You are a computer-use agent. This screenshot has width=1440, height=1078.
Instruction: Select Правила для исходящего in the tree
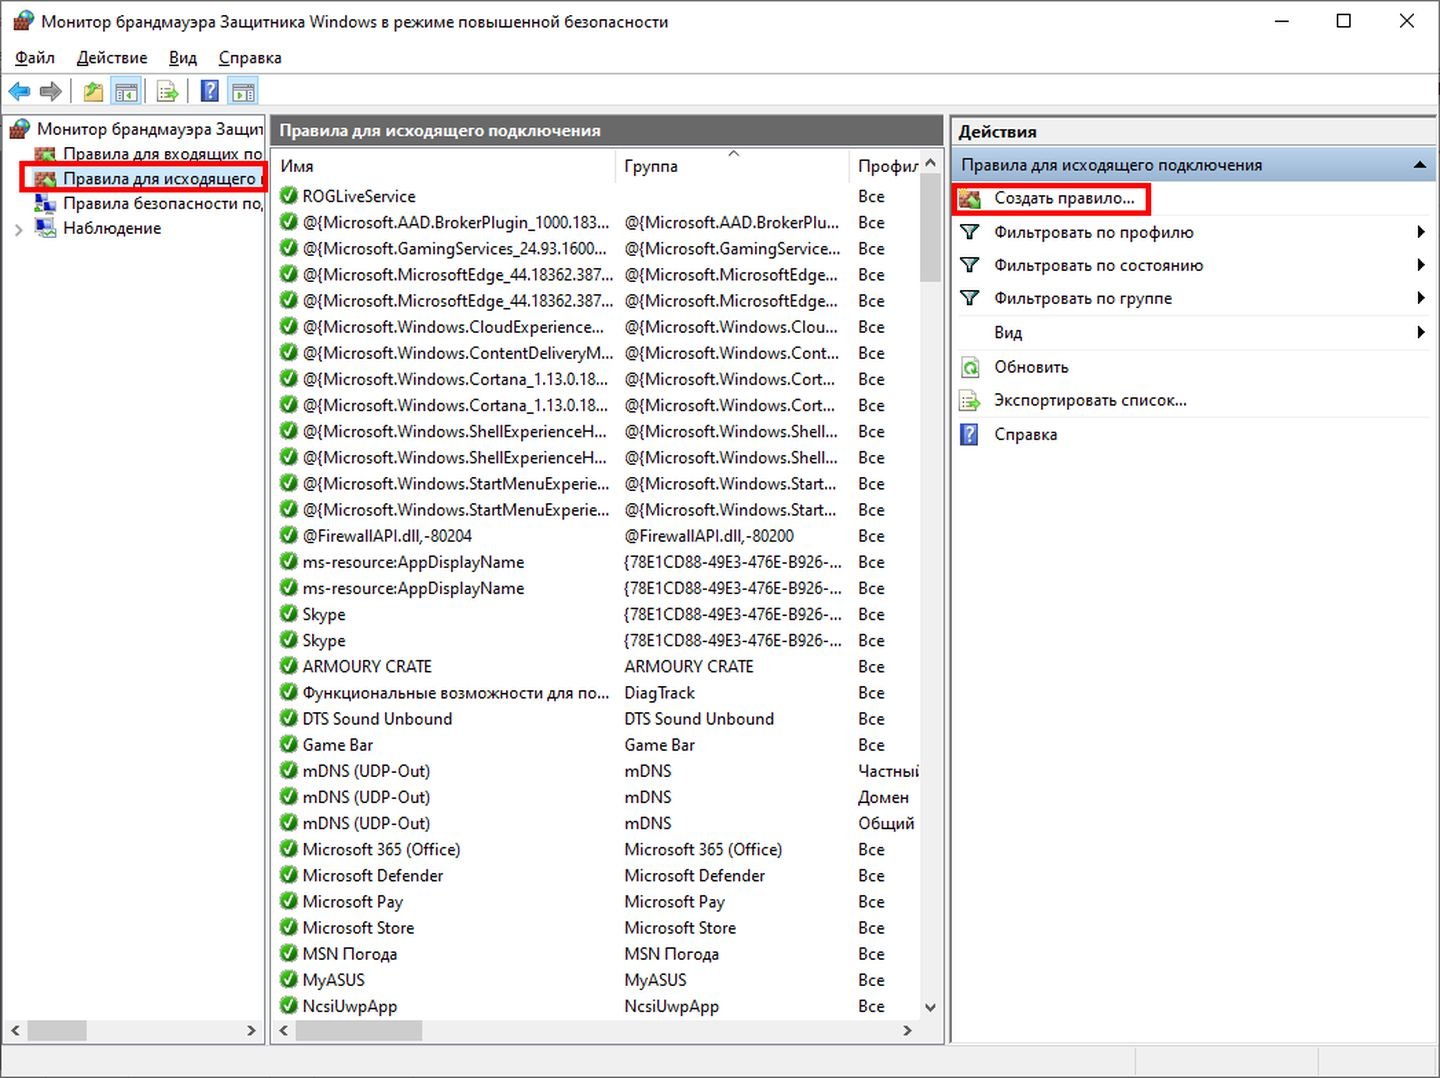(x=161, y=178)
